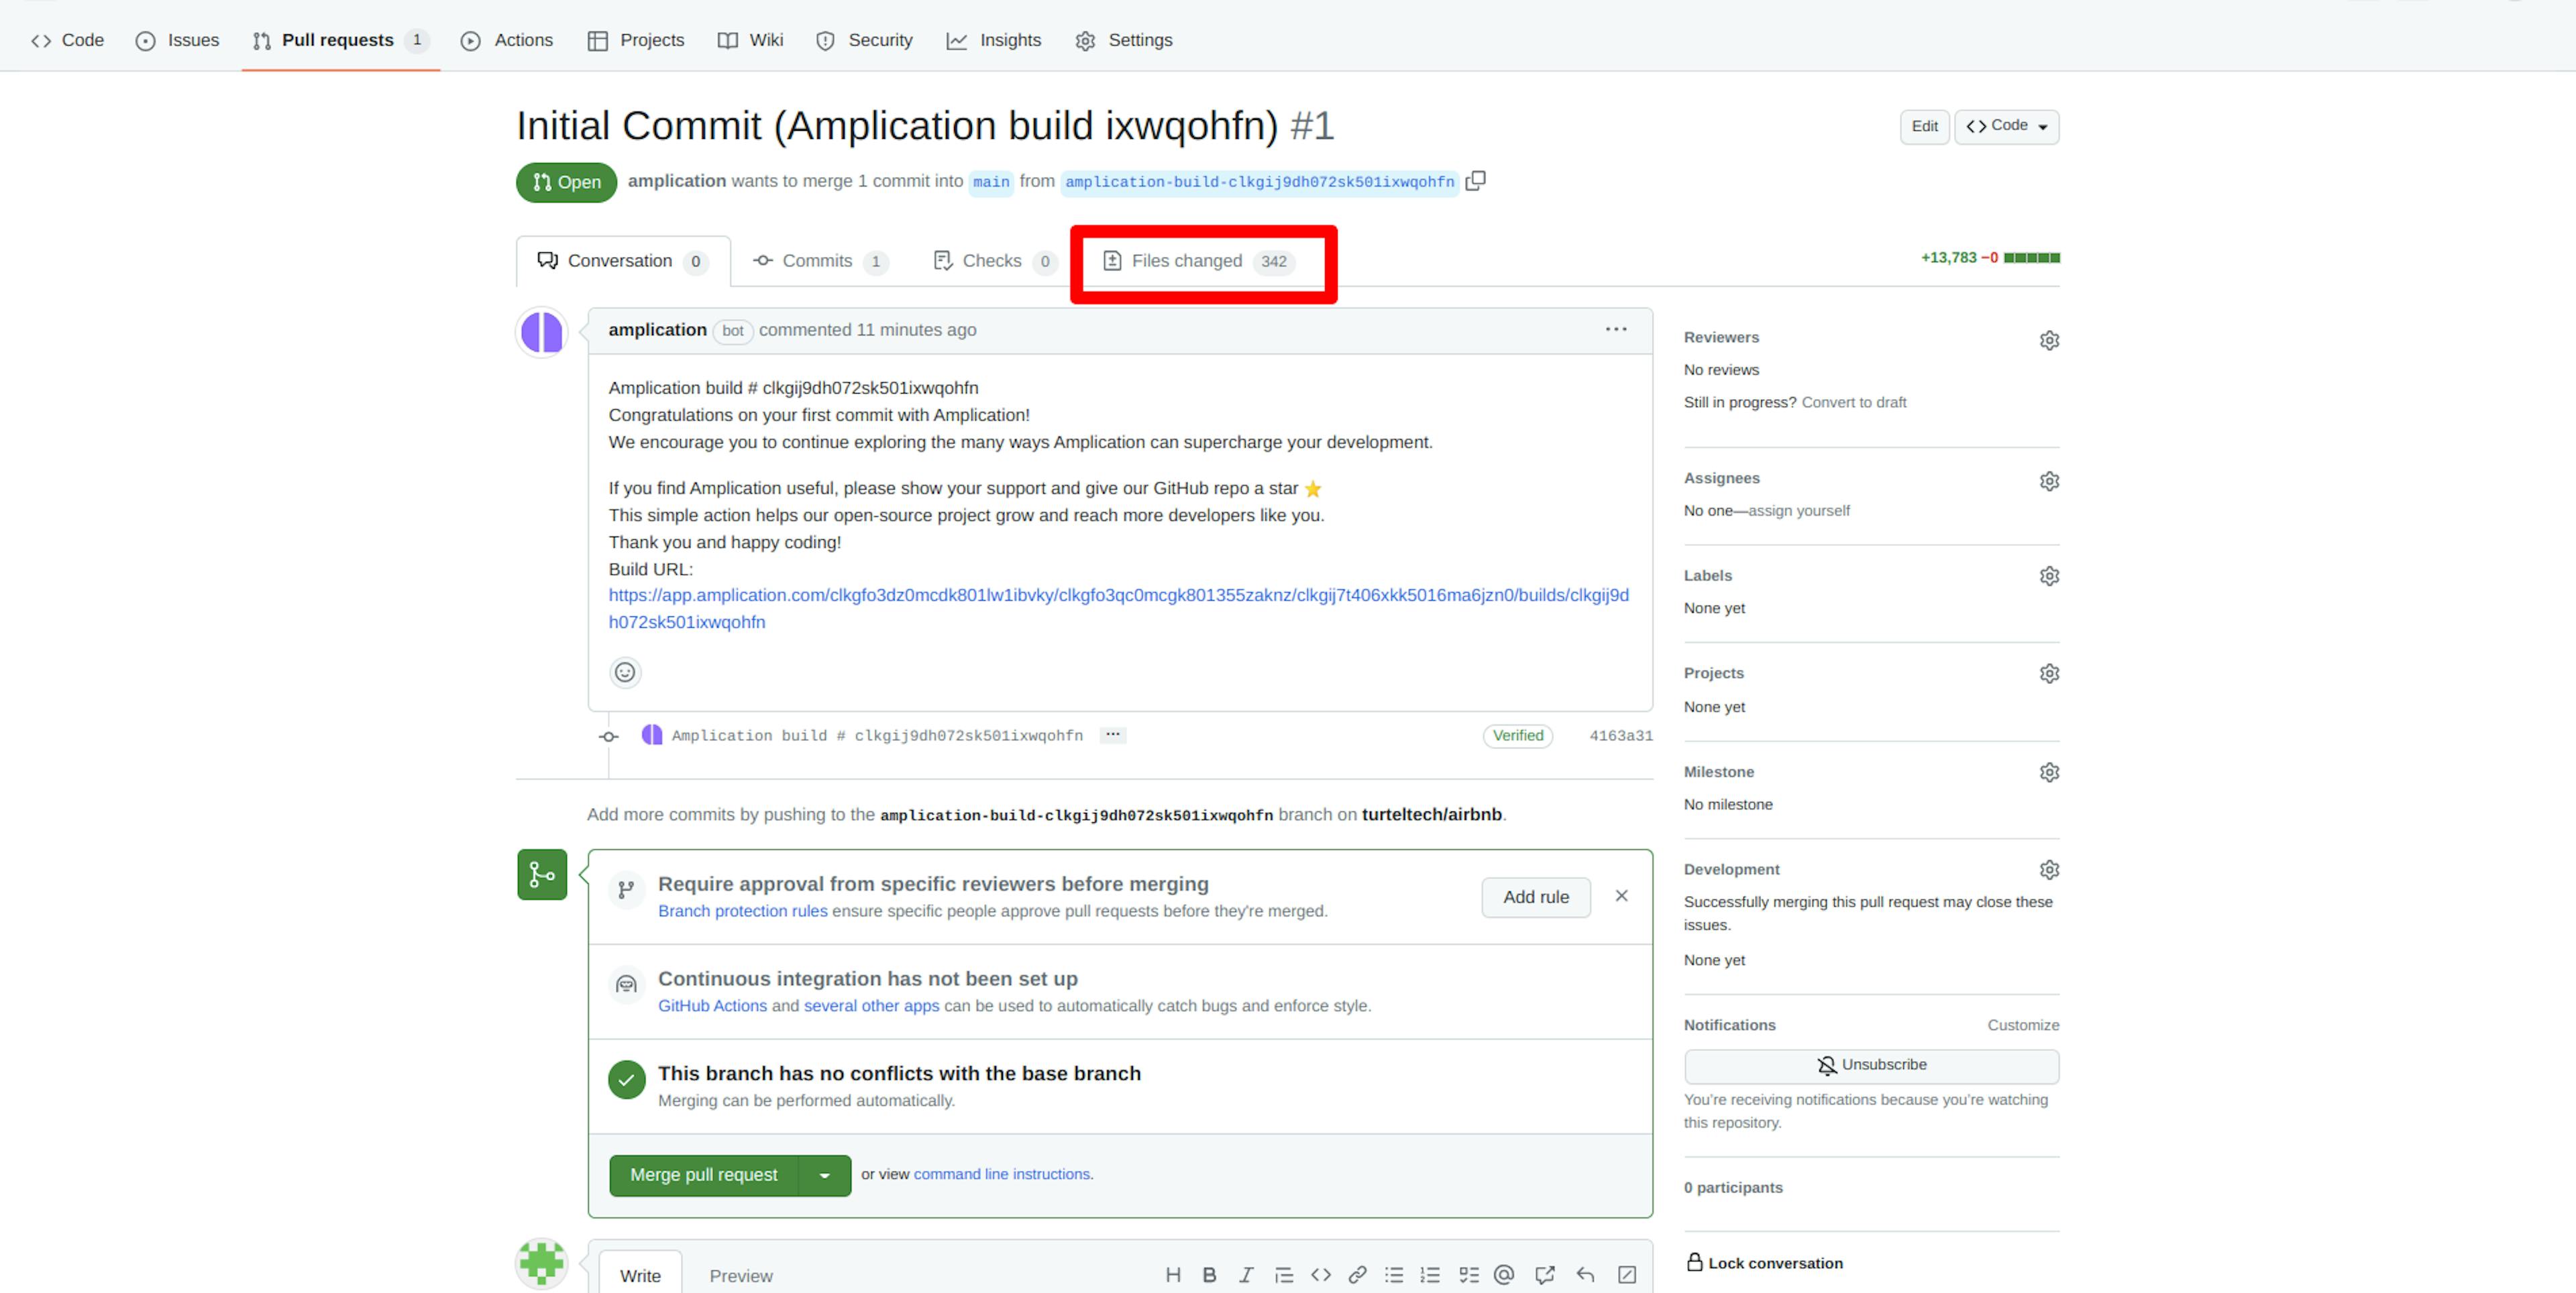Open amplication author name in comment header
2576x1293 pixels.
[x=657, y=330]
